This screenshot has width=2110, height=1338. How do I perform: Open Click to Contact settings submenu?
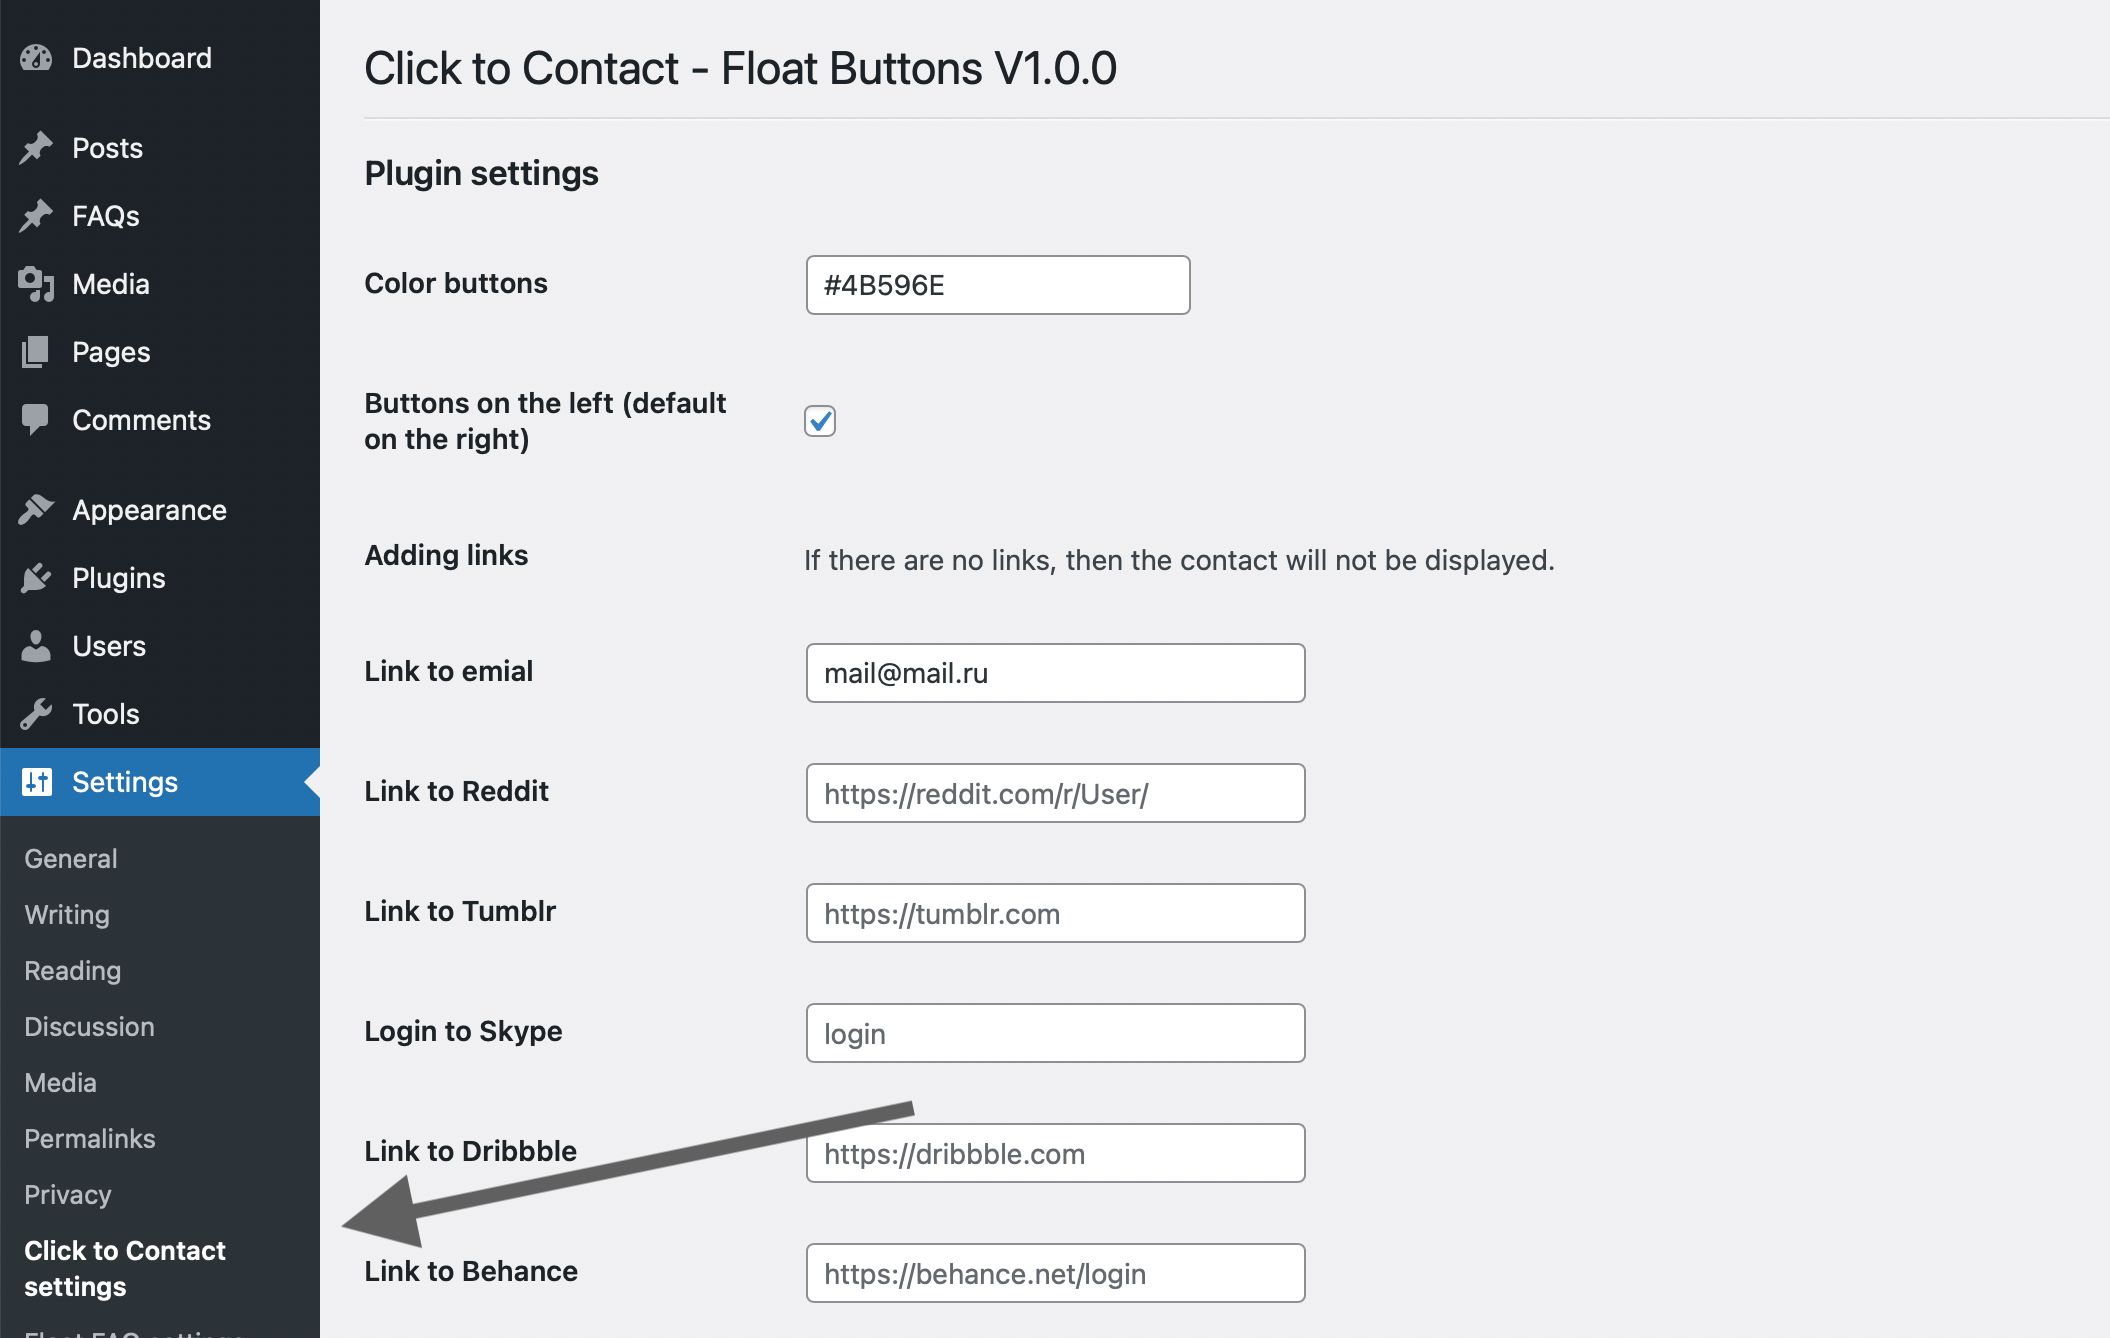[x=125, y=1268]
